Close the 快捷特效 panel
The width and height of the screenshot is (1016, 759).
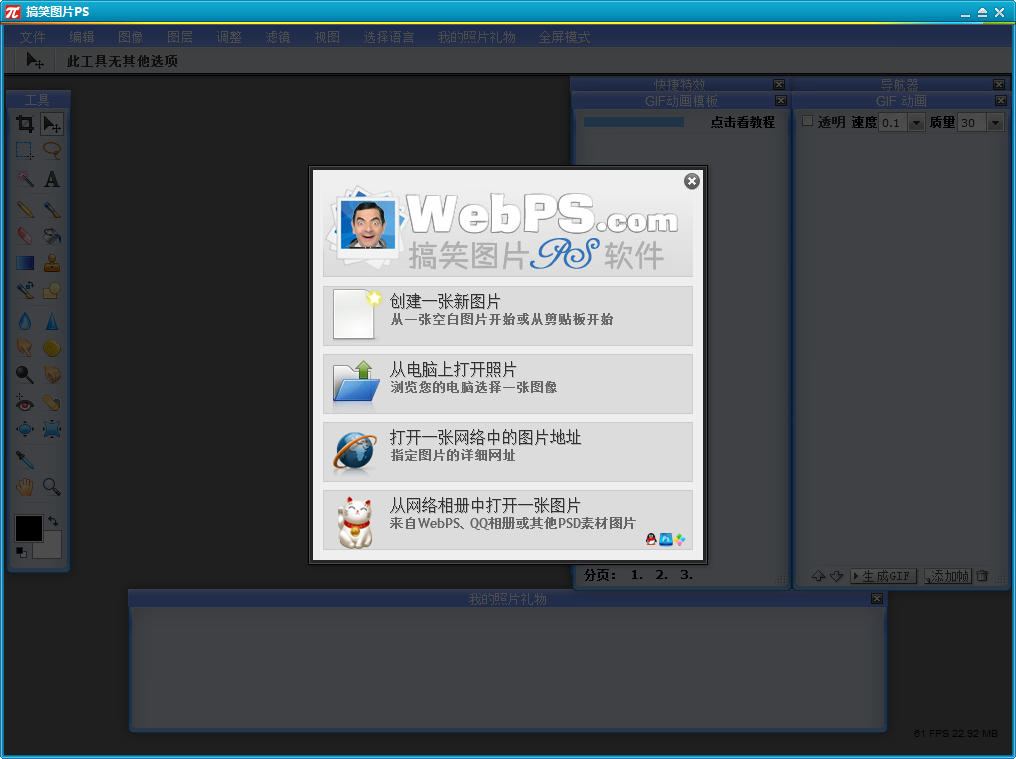tap(779, 84)
